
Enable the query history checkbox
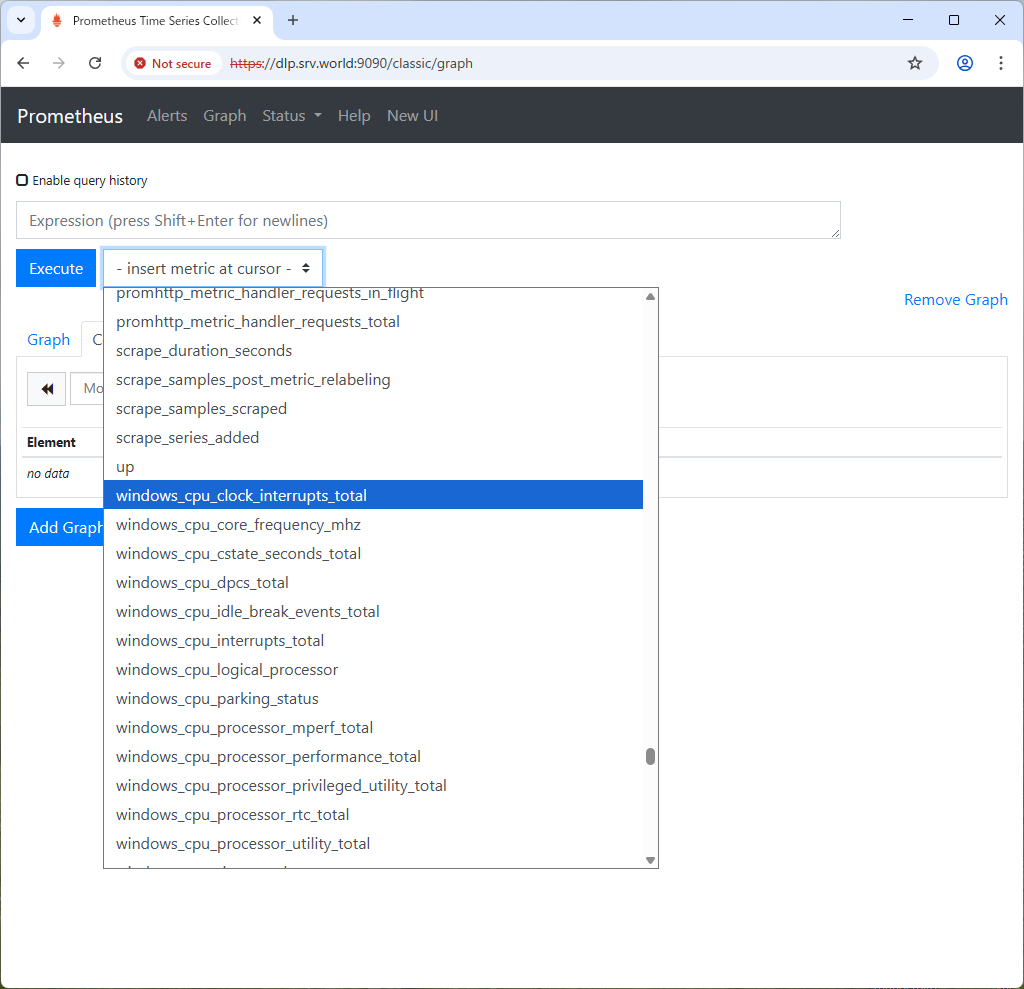point(21,180)
